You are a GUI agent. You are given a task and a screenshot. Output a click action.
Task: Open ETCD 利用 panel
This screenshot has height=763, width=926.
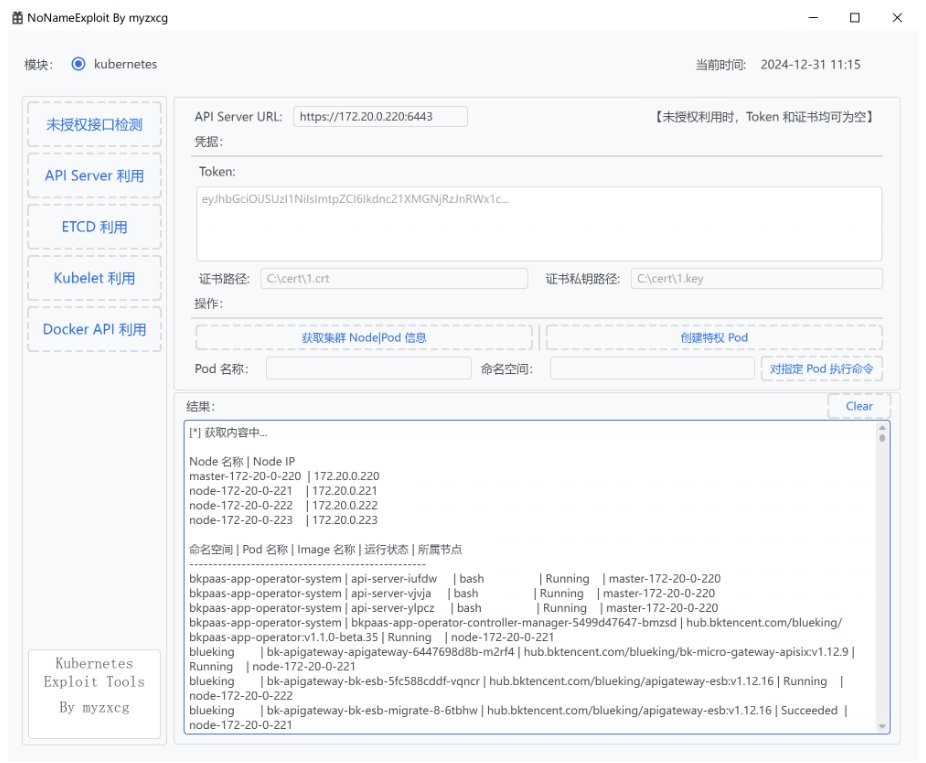(94, 227)
